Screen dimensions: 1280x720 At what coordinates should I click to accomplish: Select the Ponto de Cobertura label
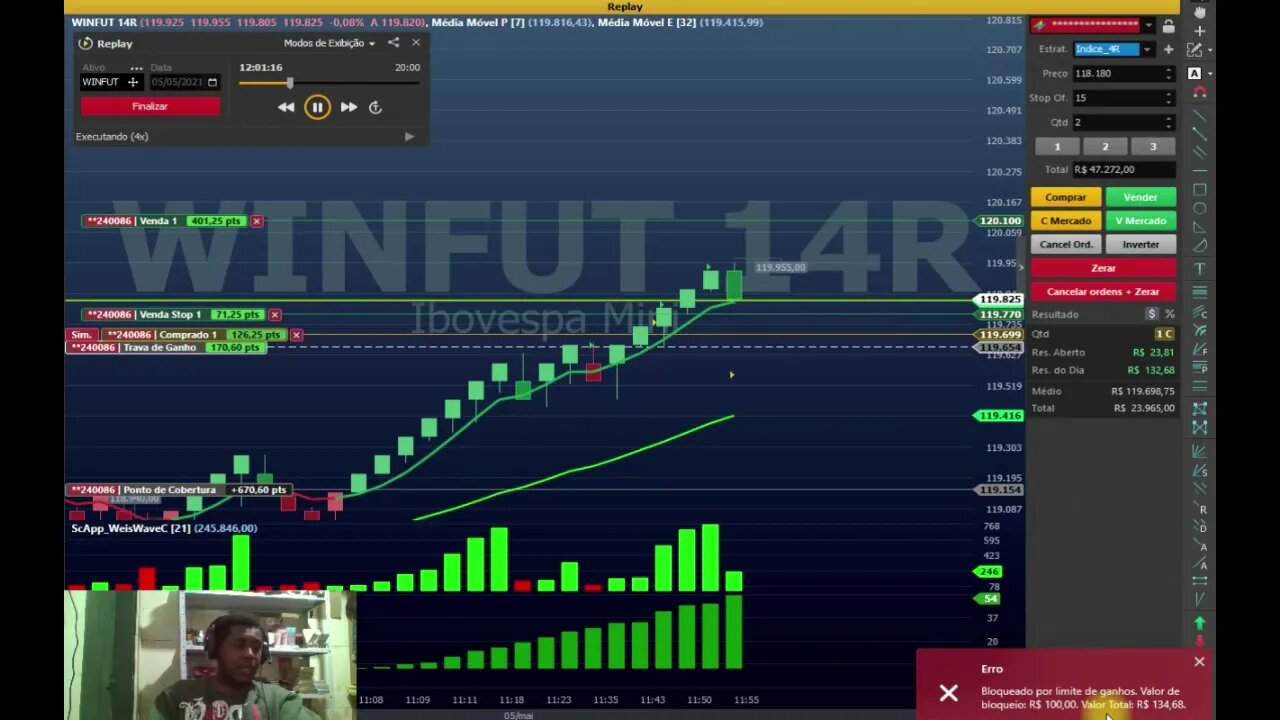pyautogui.click(x=178, y=490)
